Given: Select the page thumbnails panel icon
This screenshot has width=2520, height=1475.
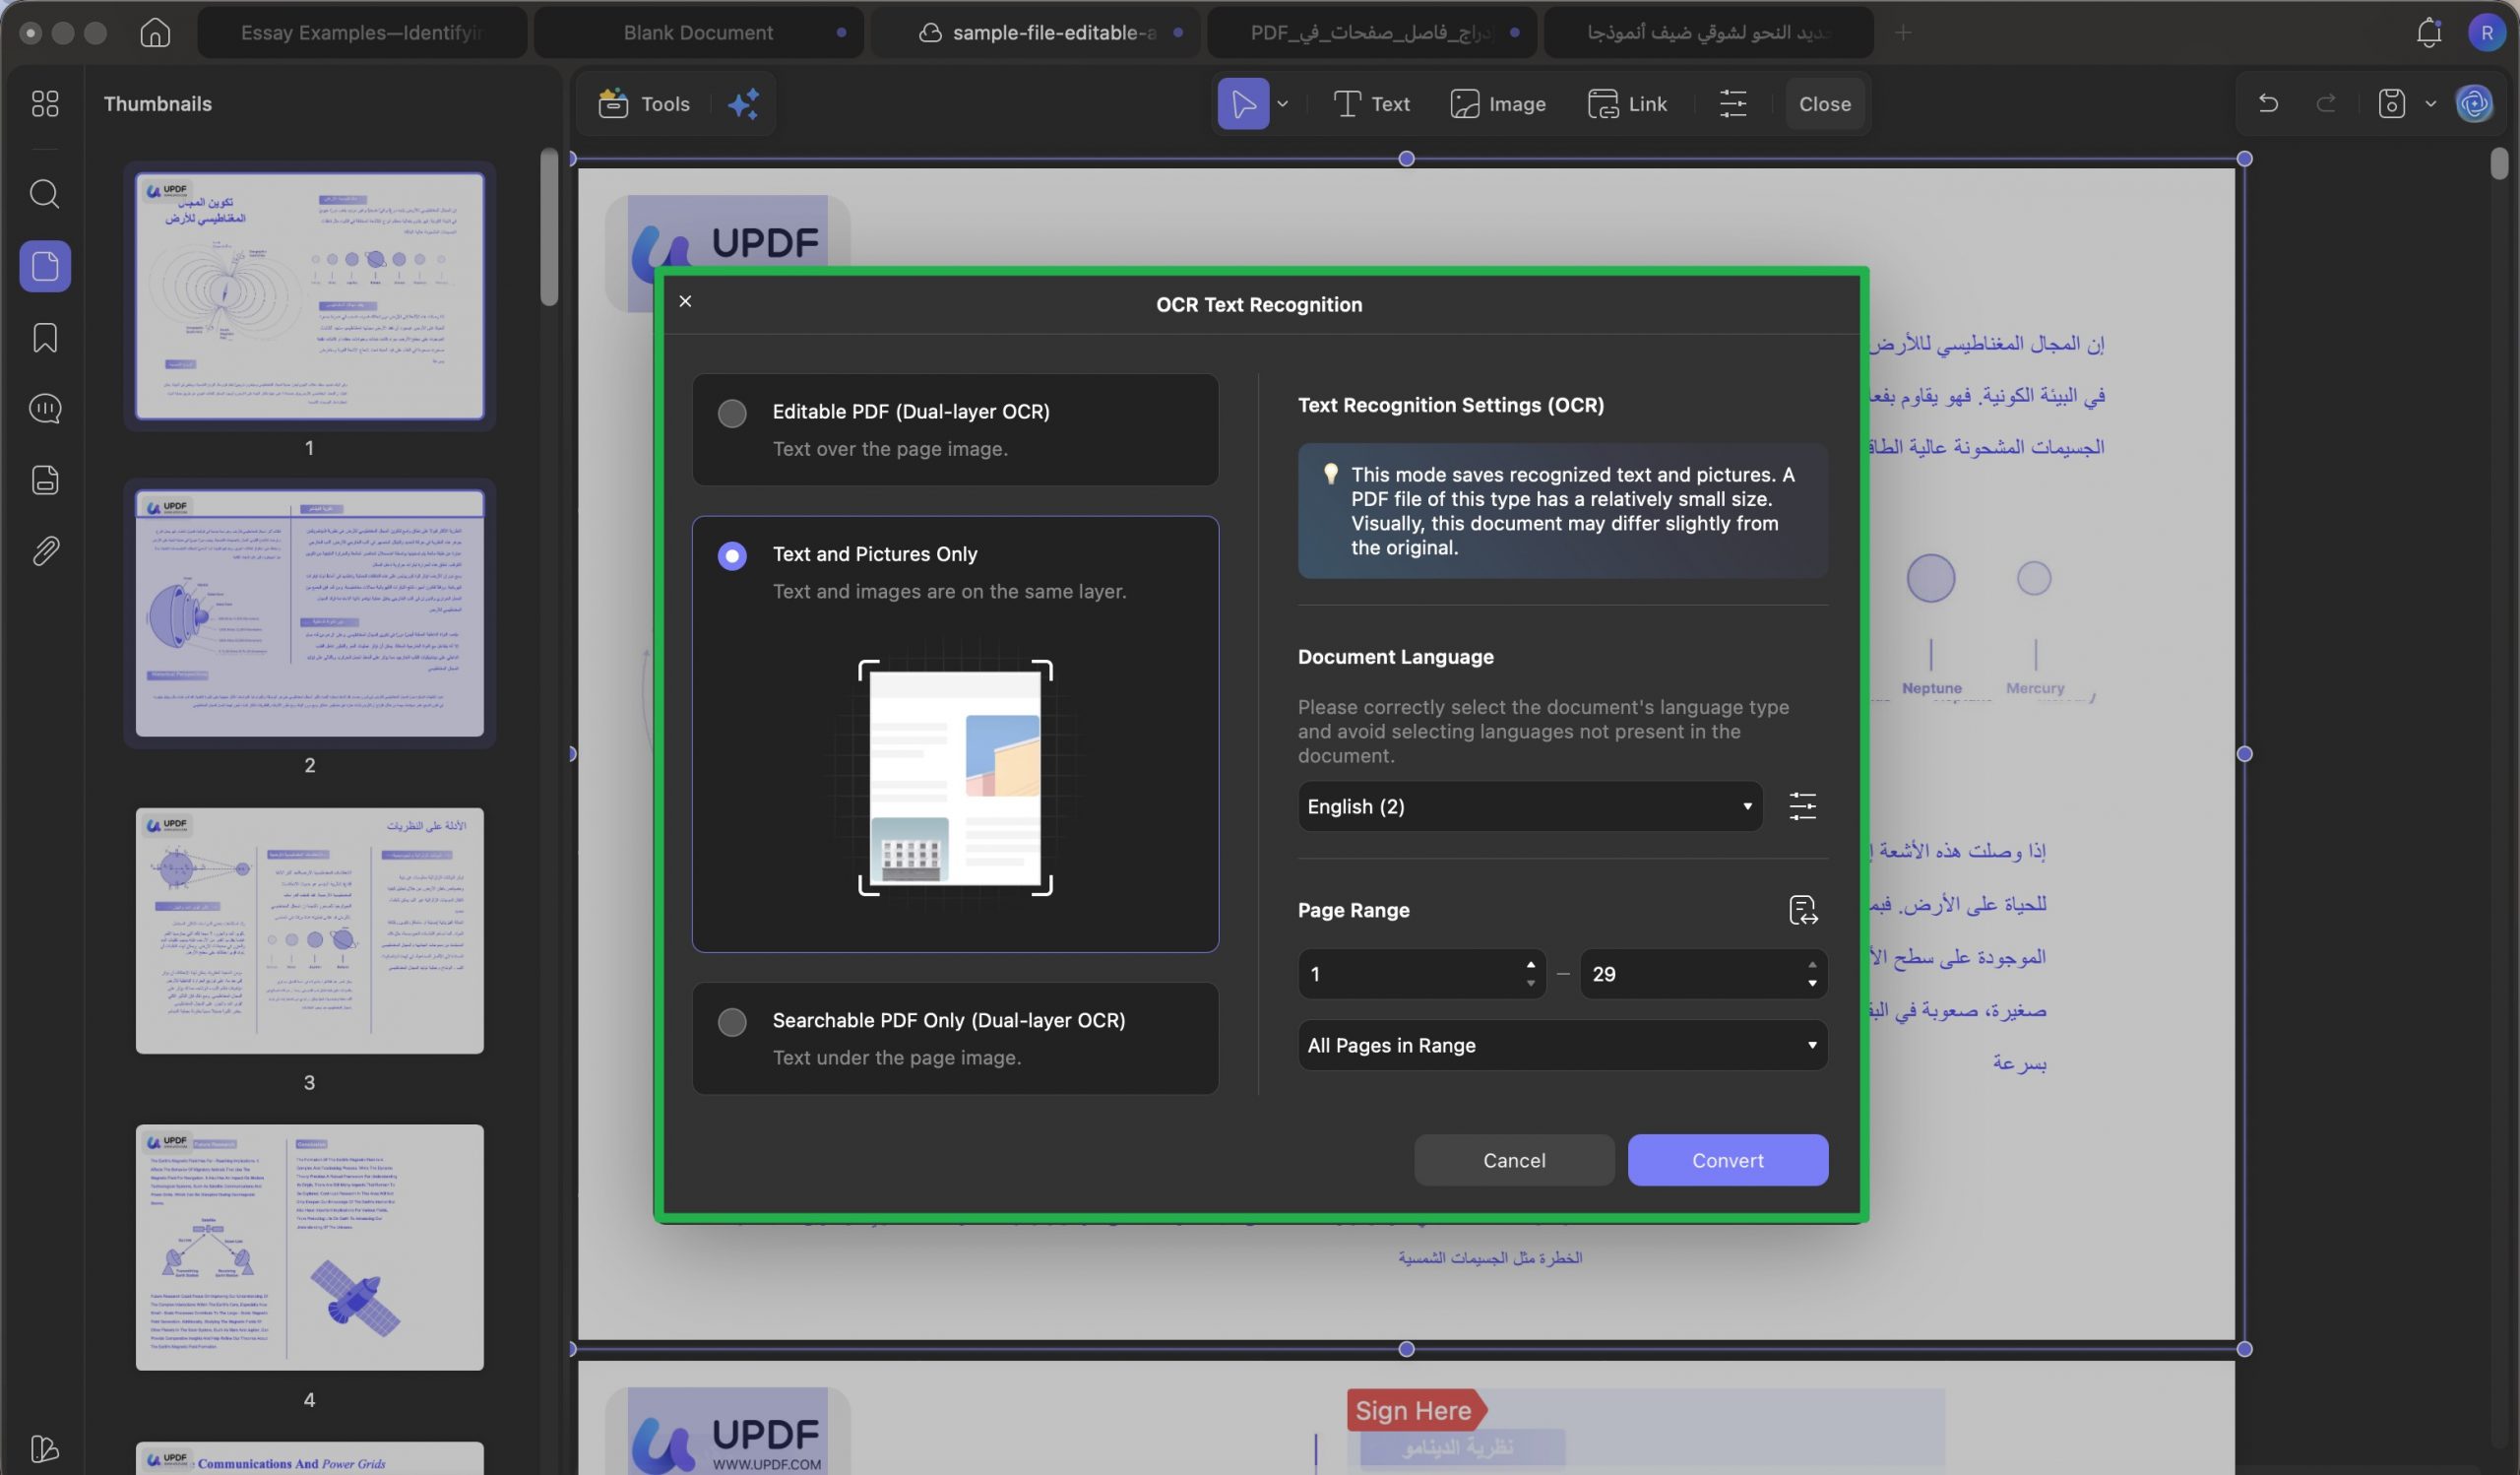Looking at the screenshot, I should click(x=45, y=266).
